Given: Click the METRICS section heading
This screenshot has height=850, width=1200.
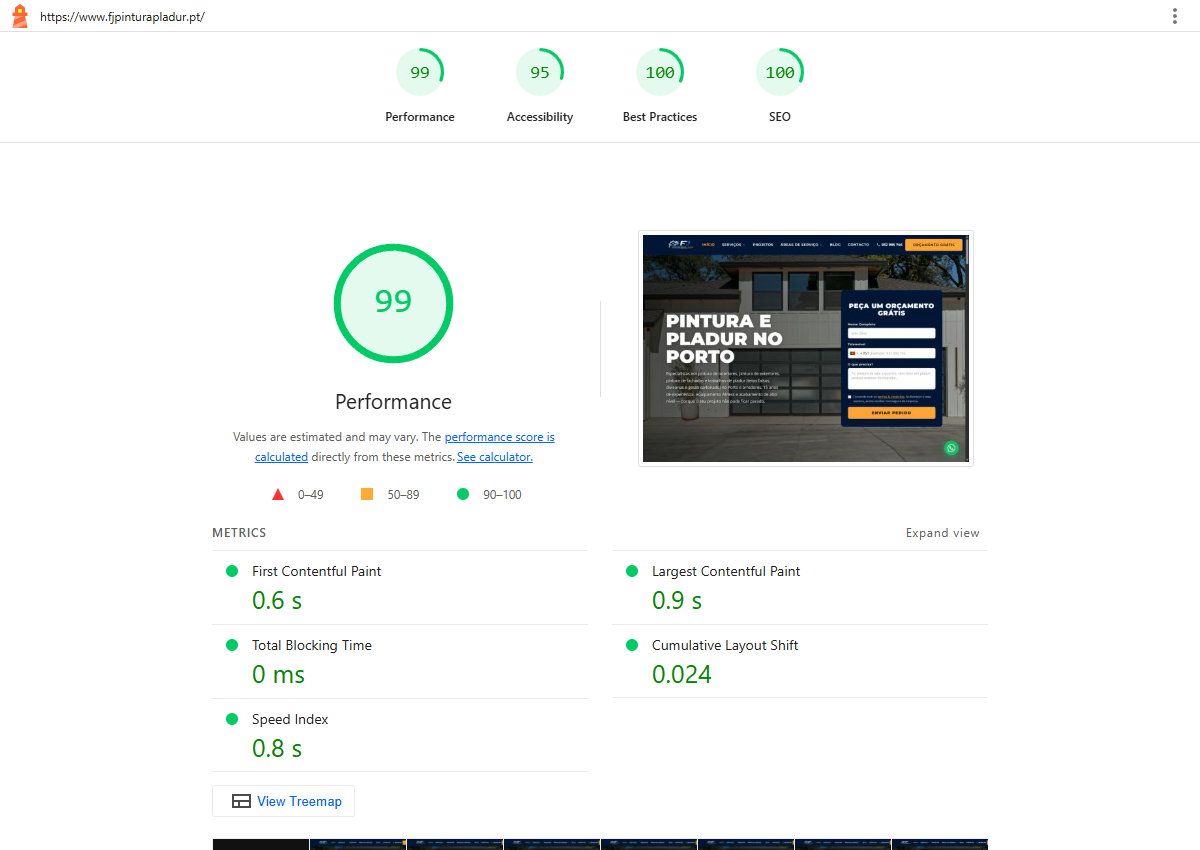Looking at the screenshot, I should 239,533.
